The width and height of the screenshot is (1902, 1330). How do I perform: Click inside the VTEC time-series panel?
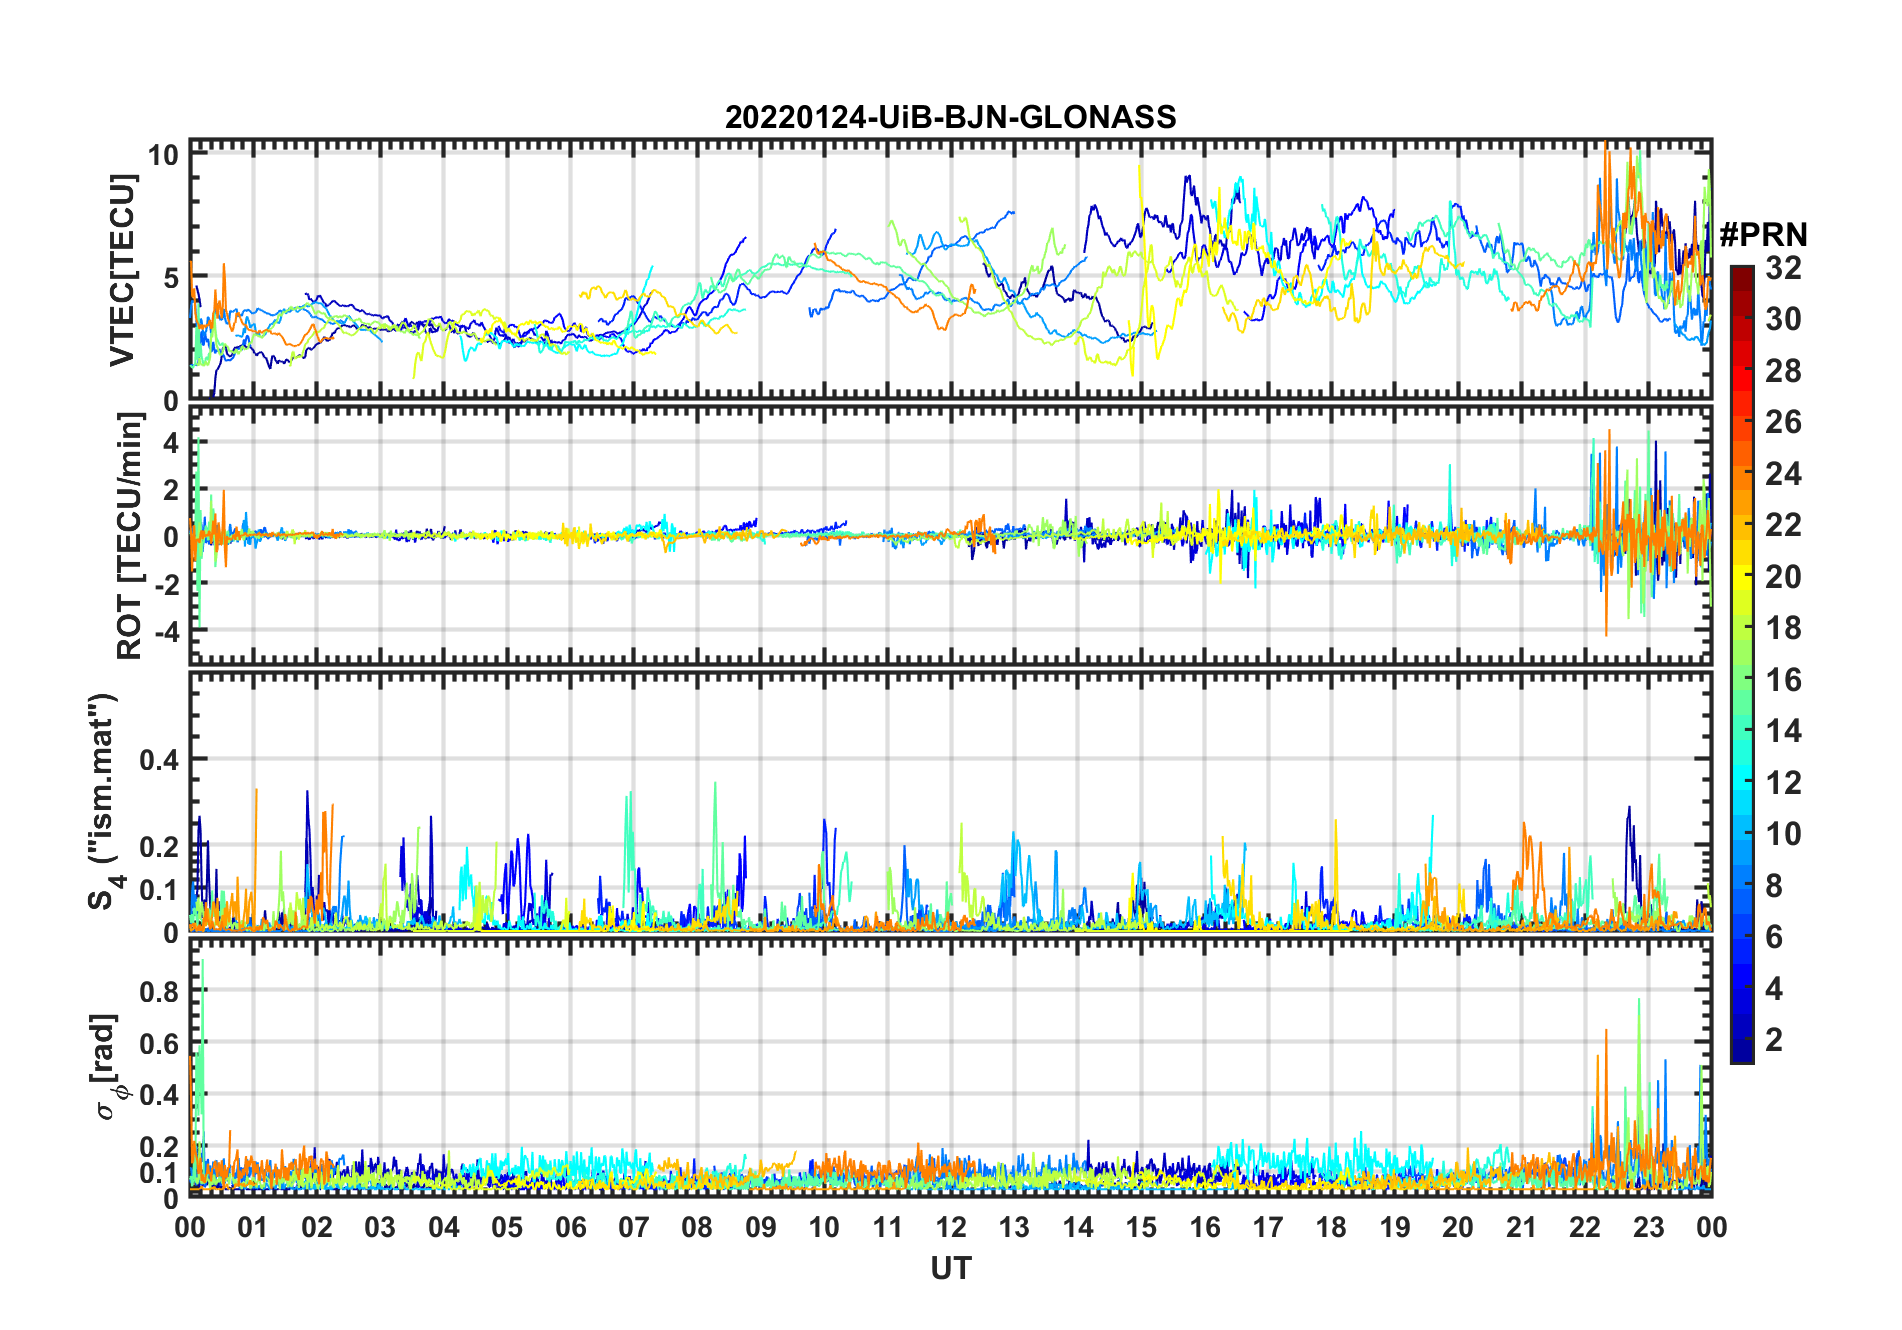(x=950, y=270)
